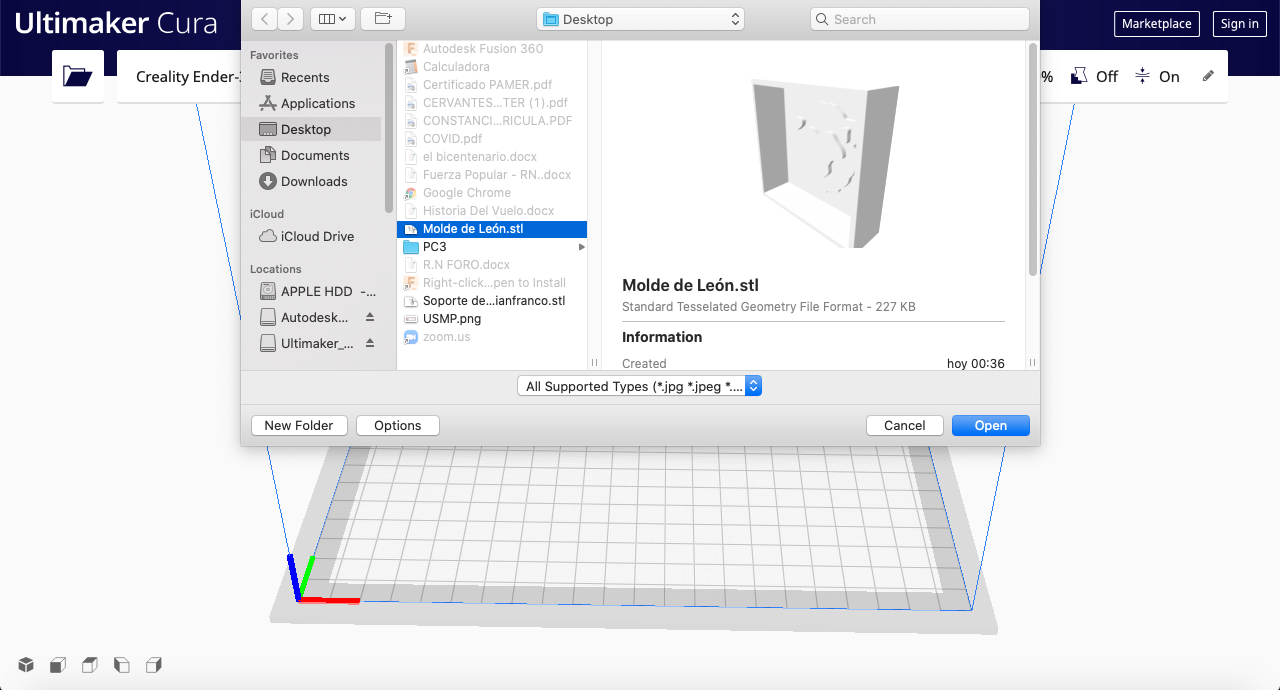Switch to right side view cube
The width and height of the screenshot is (1280, 690).
154,665
